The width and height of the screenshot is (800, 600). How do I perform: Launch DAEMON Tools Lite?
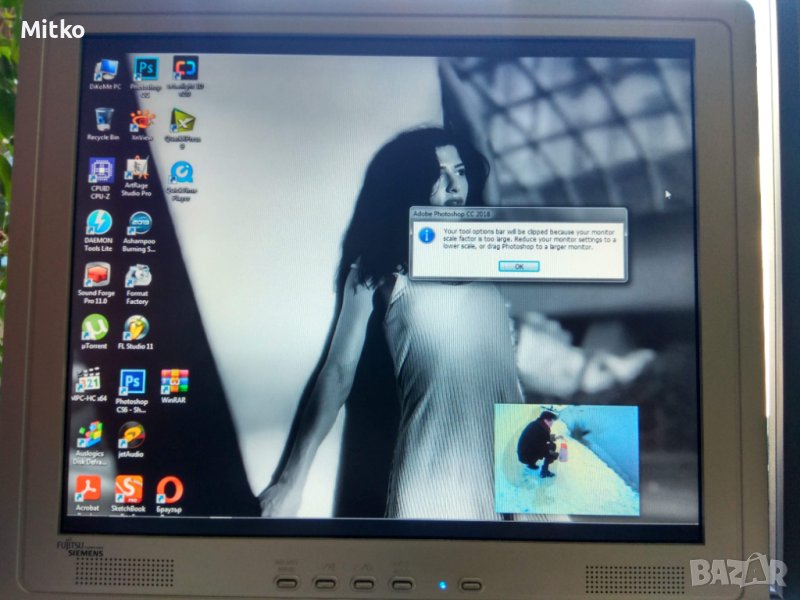click(x=99, y=224)
